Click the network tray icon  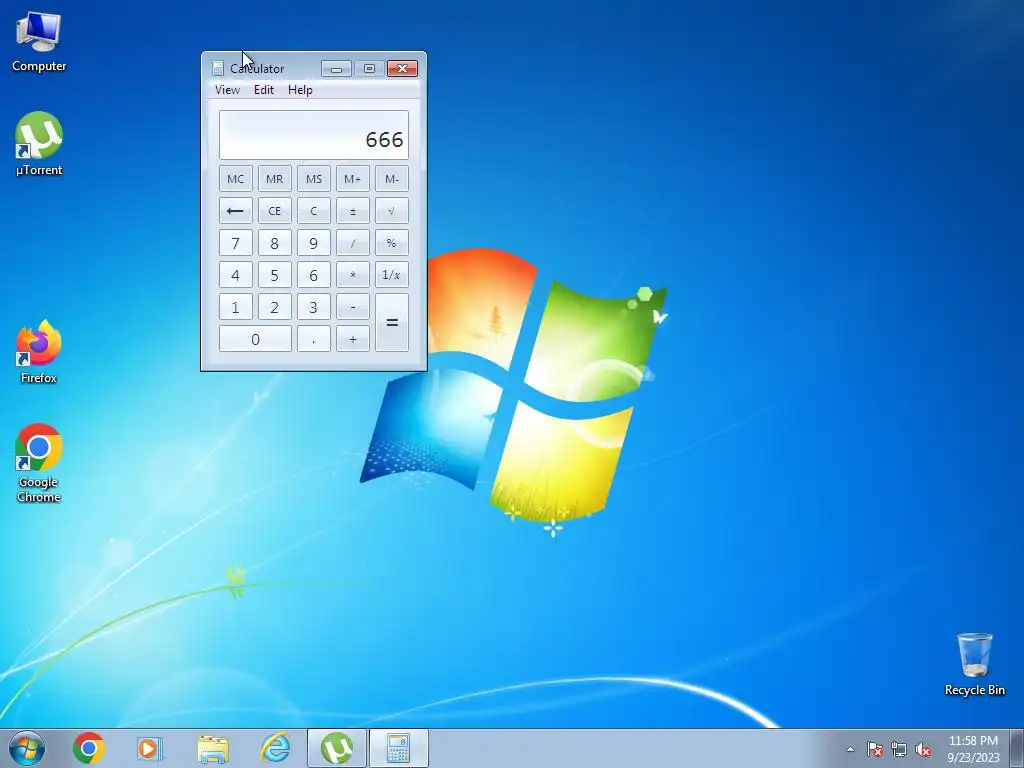click(x=899, y=749)
